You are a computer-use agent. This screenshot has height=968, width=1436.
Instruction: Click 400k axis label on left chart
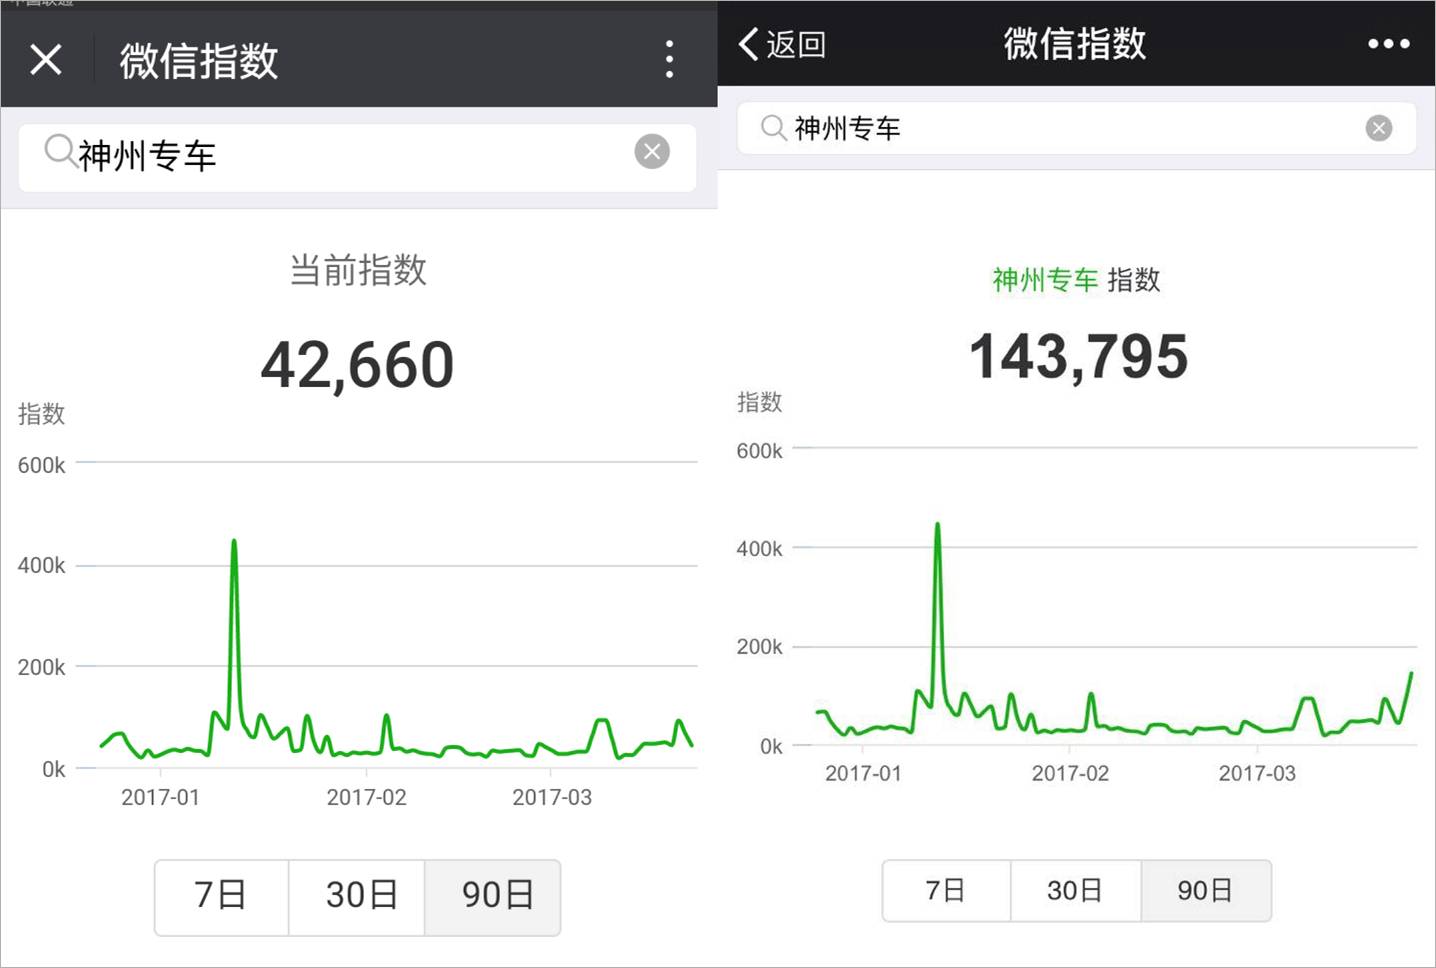click(41, 566)
